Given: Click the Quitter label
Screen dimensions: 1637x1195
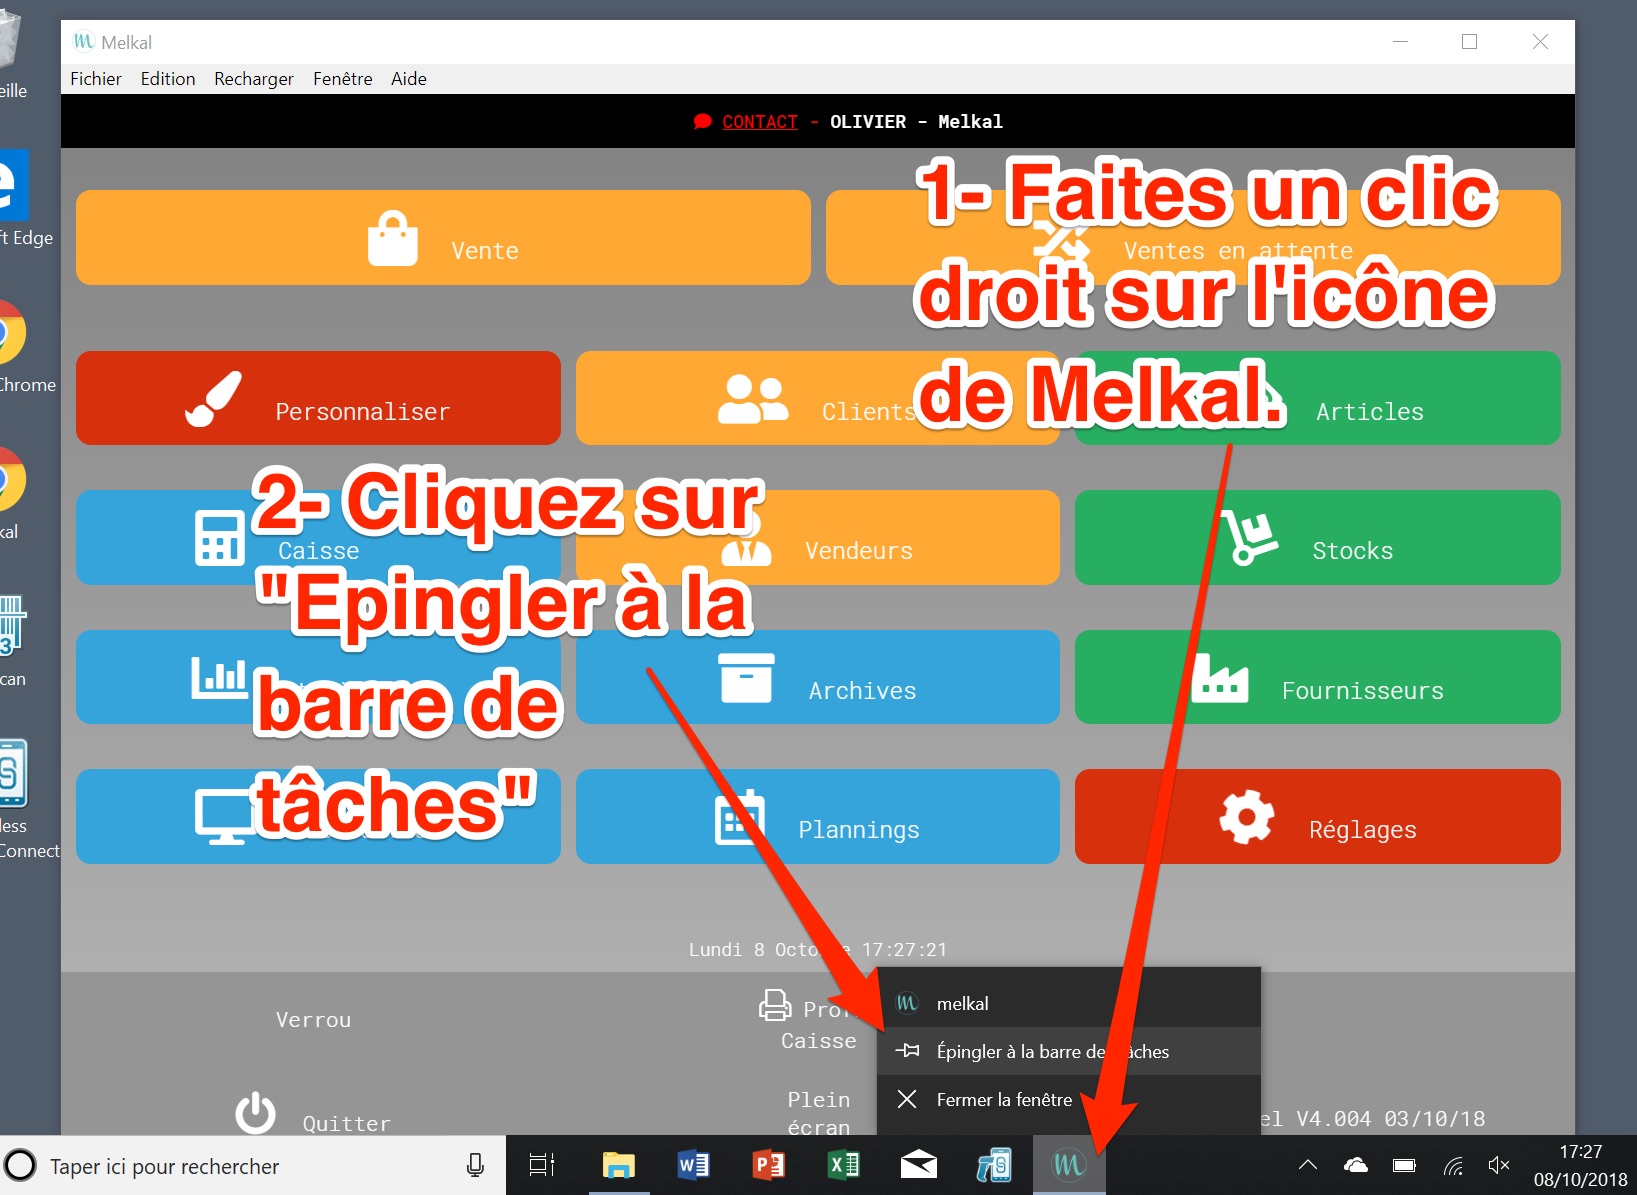Looking at the screenshot, I should click(346, 1124).
